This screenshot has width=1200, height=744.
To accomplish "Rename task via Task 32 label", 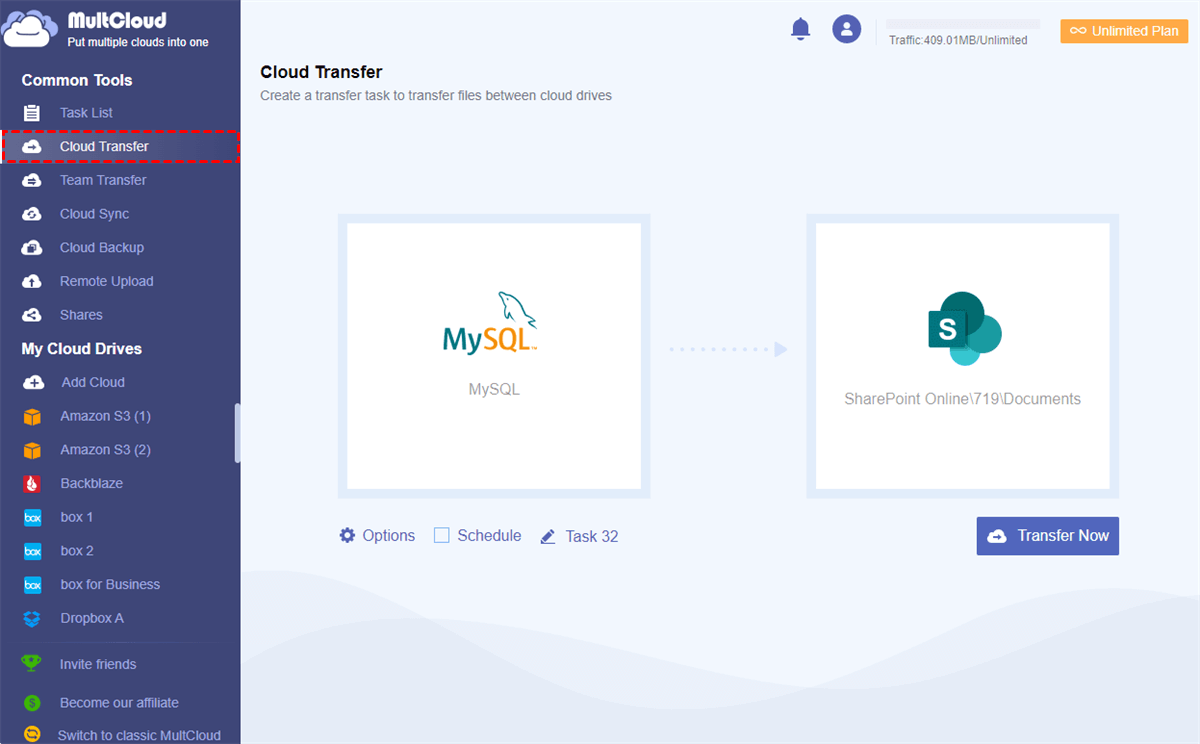I will [592, 536].
